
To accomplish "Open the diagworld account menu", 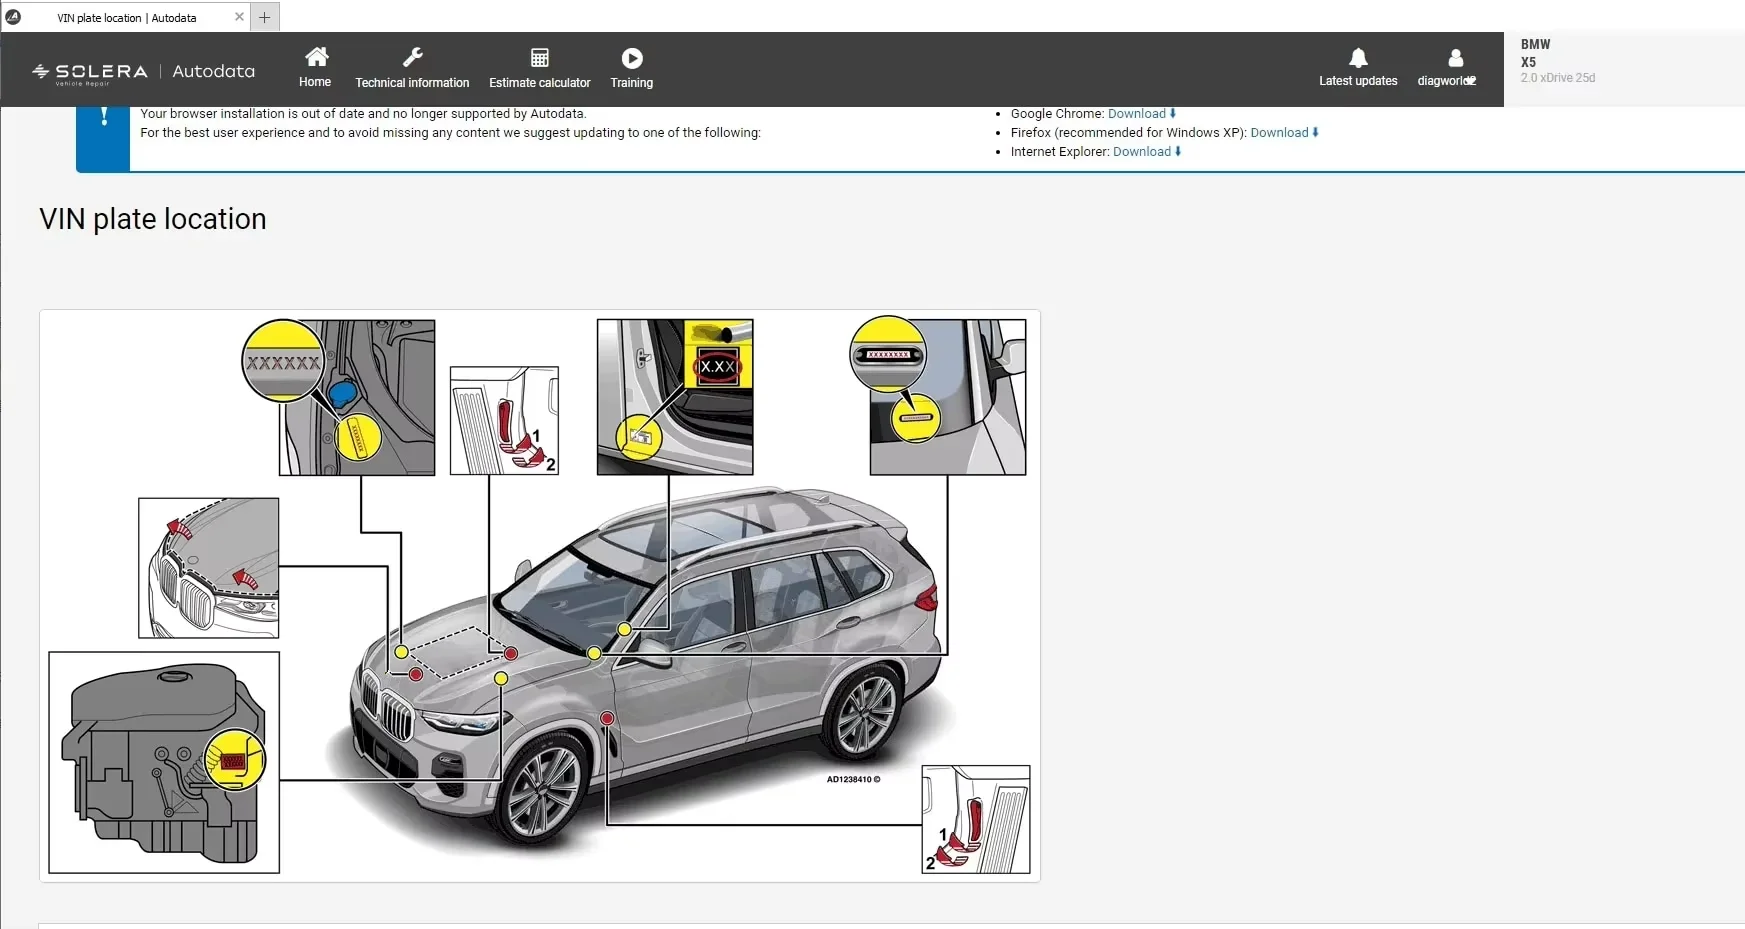I will click(1447, 67).
